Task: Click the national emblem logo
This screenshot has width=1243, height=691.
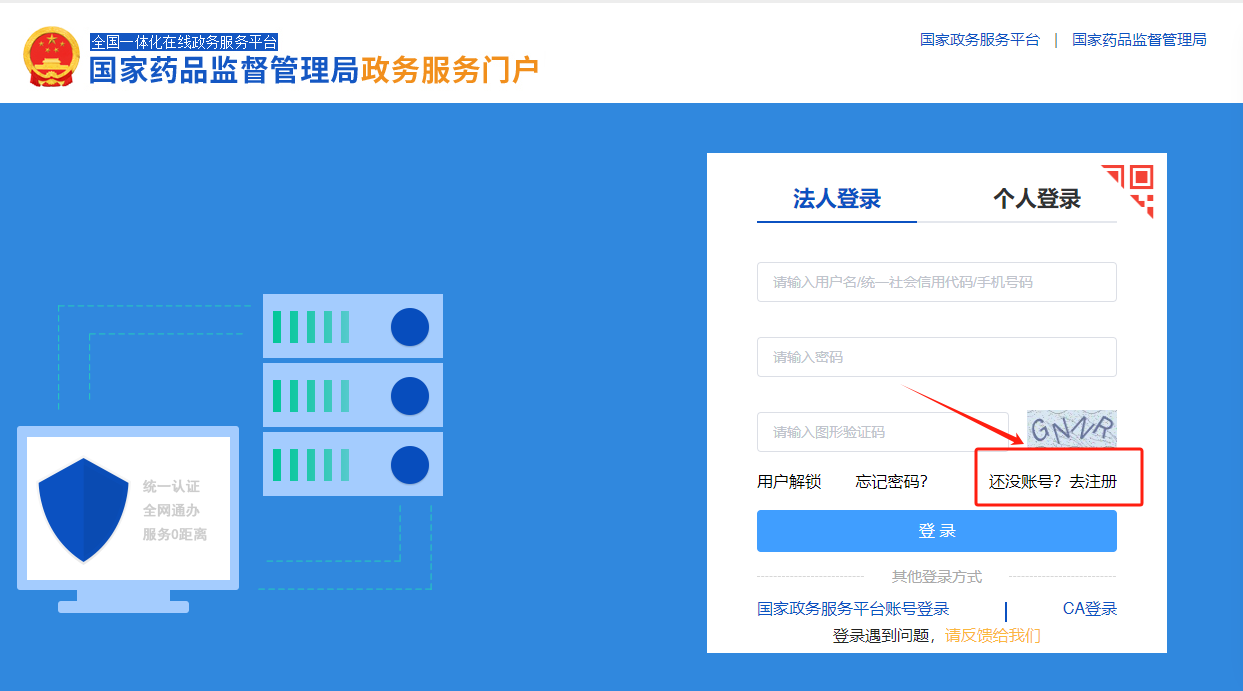Action: [x=51, y=57]
